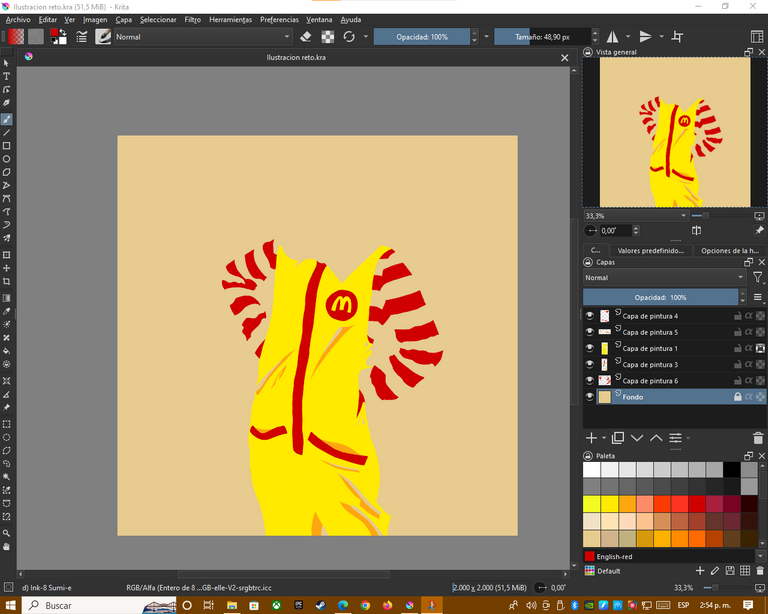Image resolution: width=768 pixels, height=614 pixels.
Task: Click the overview thumbnail image
Action: click(675, 132)
